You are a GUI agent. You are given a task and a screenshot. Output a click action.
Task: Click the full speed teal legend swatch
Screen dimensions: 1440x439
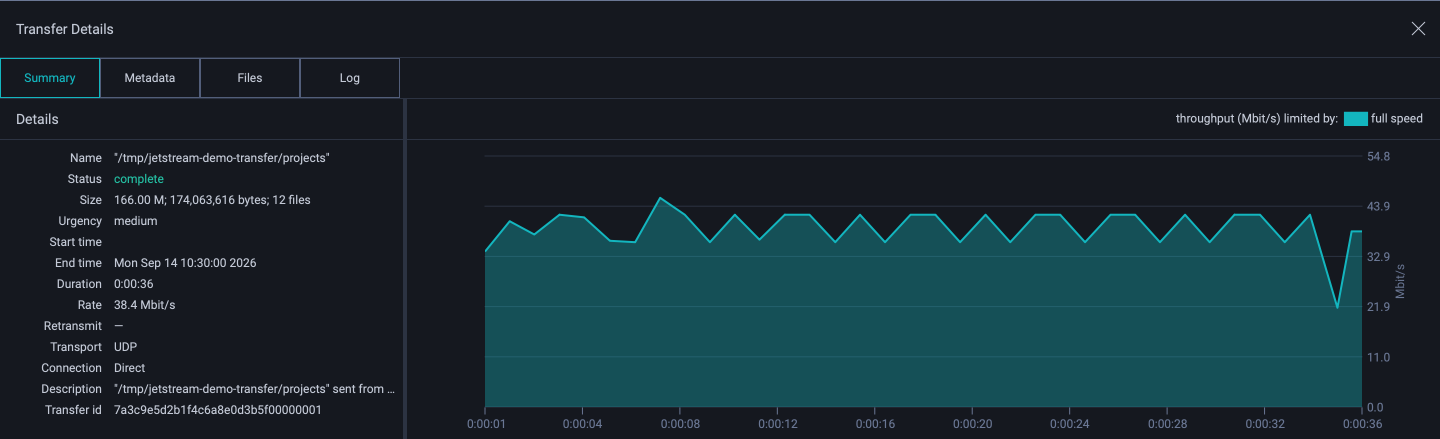click(x=1355, y=119)
